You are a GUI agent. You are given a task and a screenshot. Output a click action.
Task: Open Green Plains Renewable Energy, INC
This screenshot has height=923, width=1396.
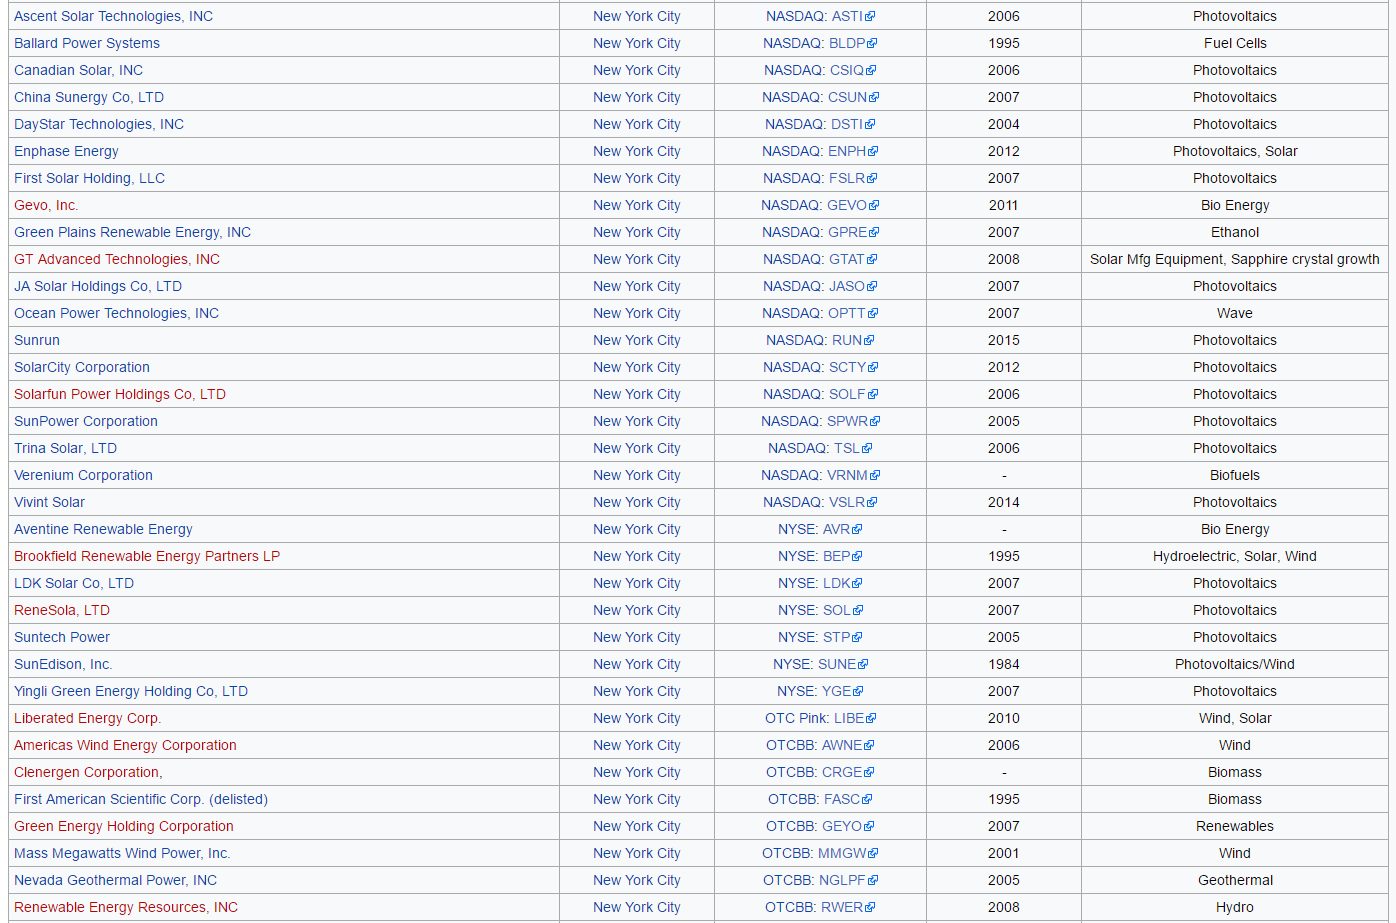coord(132,232)
